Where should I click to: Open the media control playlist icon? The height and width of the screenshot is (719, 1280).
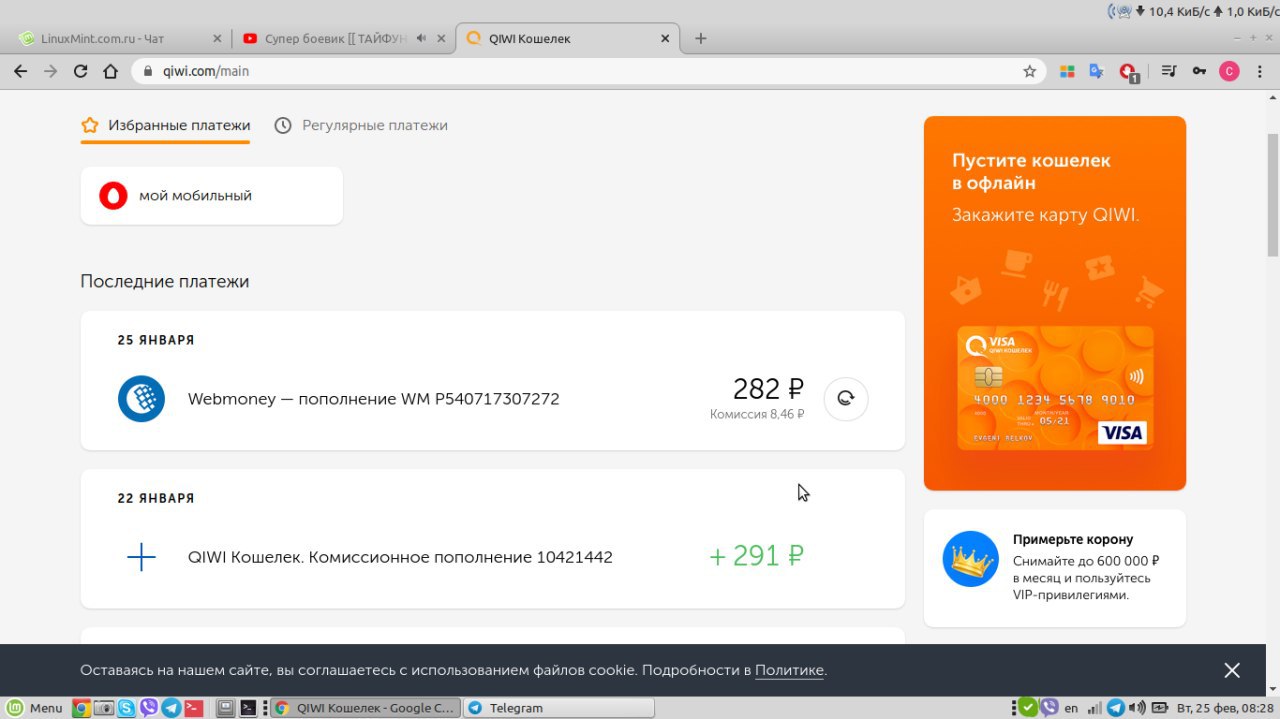click(1168, 71)
